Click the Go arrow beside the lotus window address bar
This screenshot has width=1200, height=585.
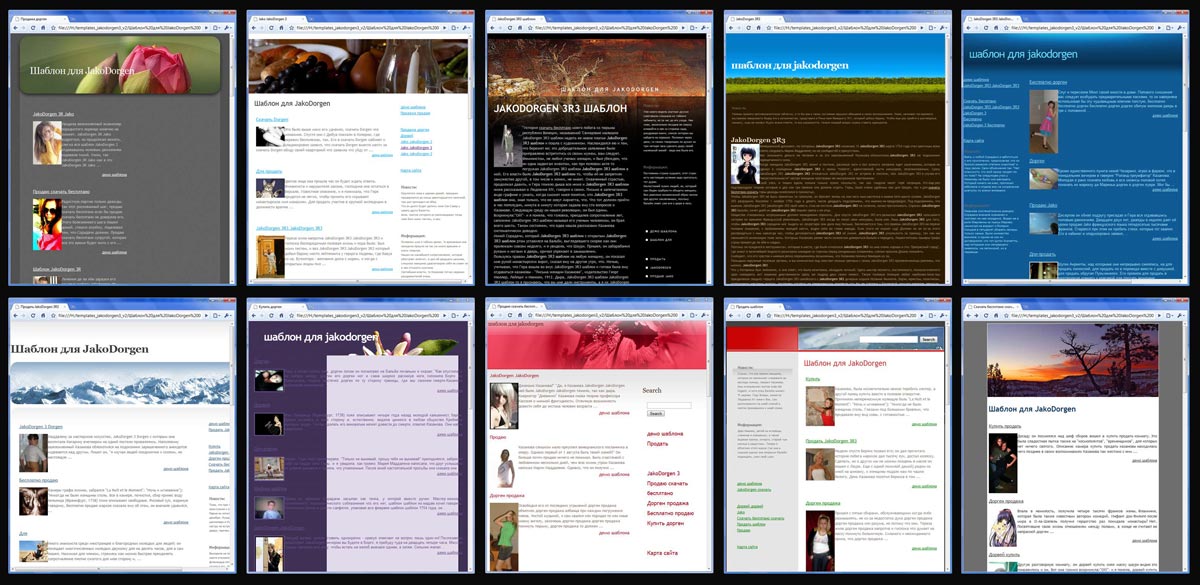(208, 28)
